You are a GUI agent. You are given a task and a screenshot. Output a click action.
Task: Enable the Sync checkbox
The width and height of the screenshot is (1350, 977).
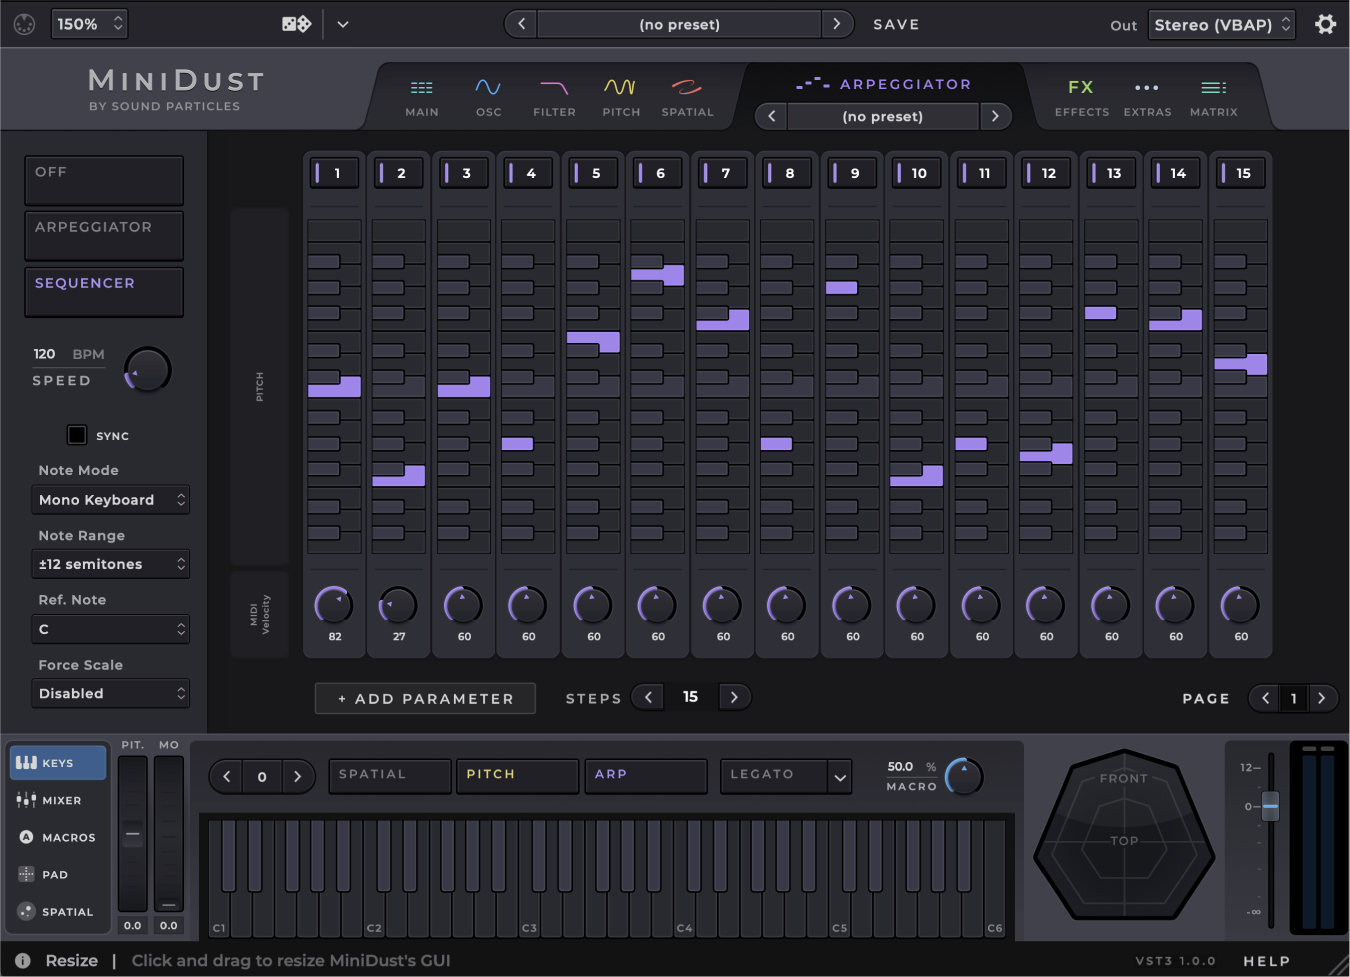point(77,435)
